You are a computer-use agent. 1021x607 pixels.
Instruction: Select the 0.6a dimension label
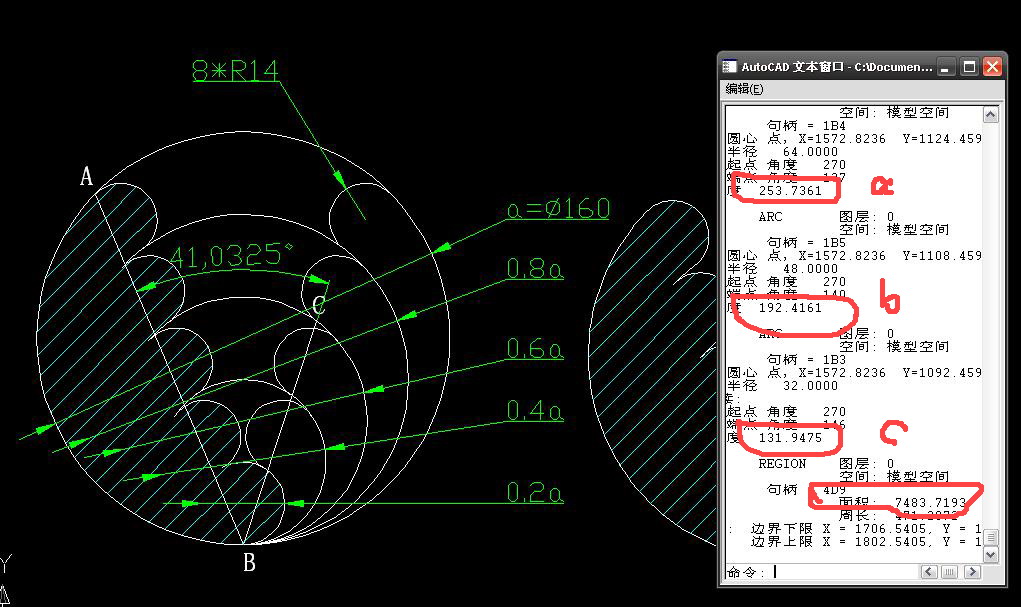click(535, 348)
